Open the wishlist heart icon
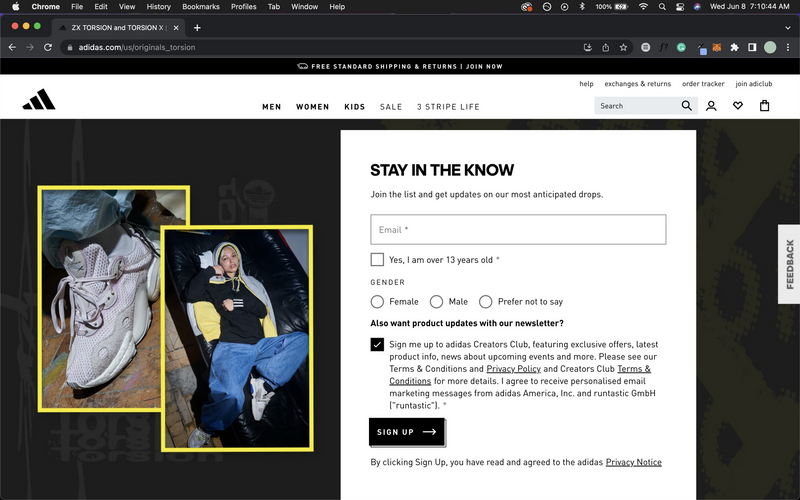Screen dimensions: 800x500 point(738,106)
